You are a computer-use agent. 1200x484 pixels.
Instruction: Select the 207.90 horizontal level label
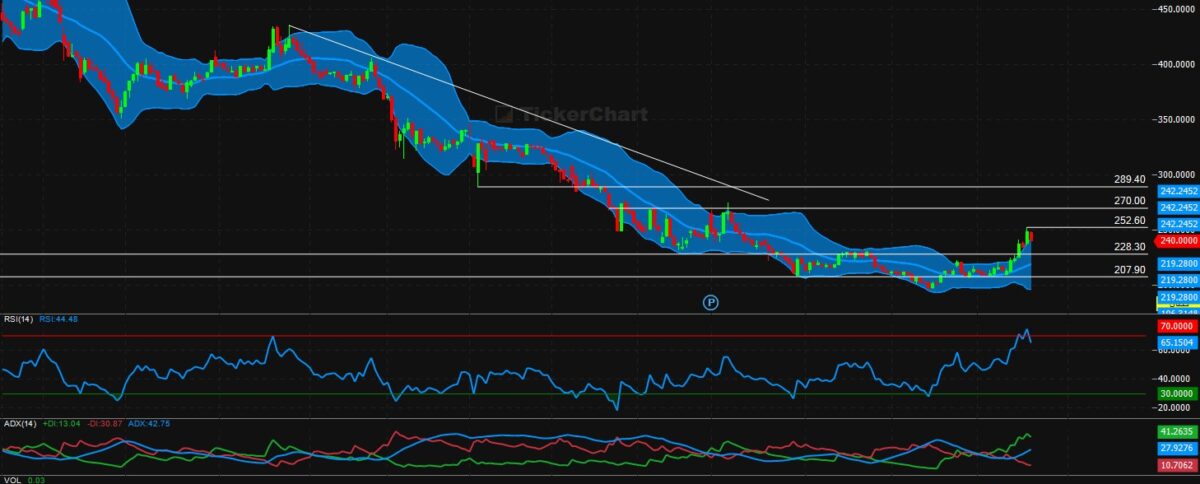1129,270
